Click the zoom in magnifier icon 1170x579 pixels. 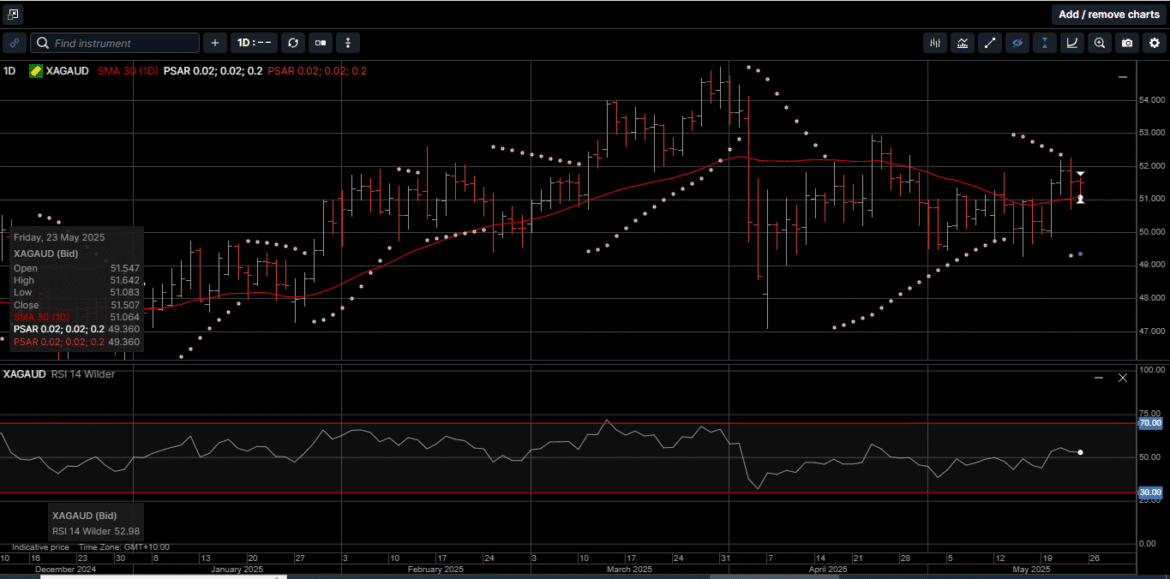[x=1100, y=43]
